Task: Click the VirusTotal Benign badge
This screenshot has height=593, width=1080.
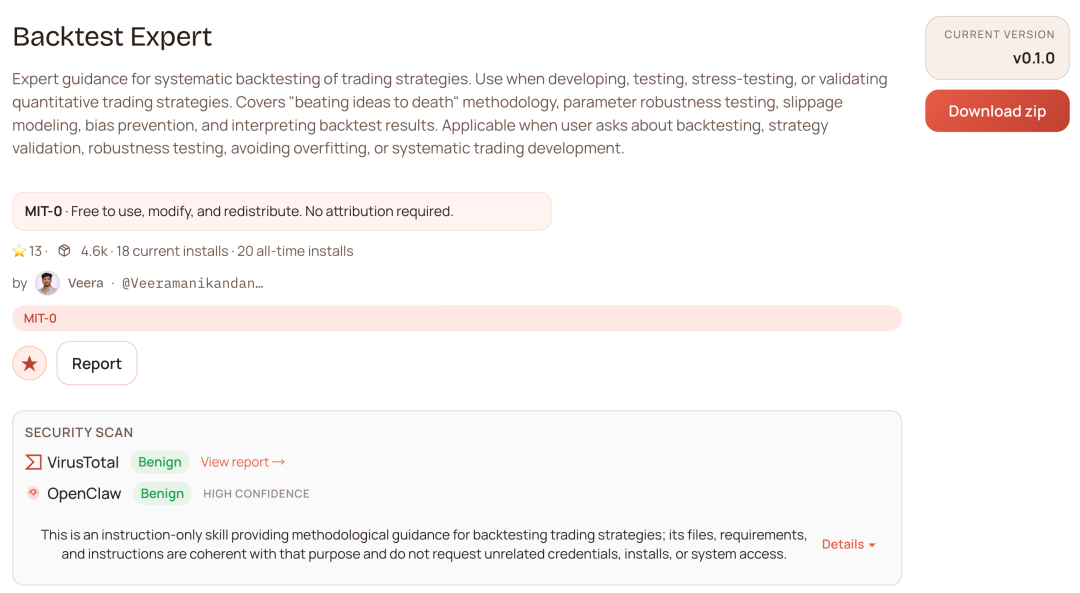Action: [x=160, y=462]
